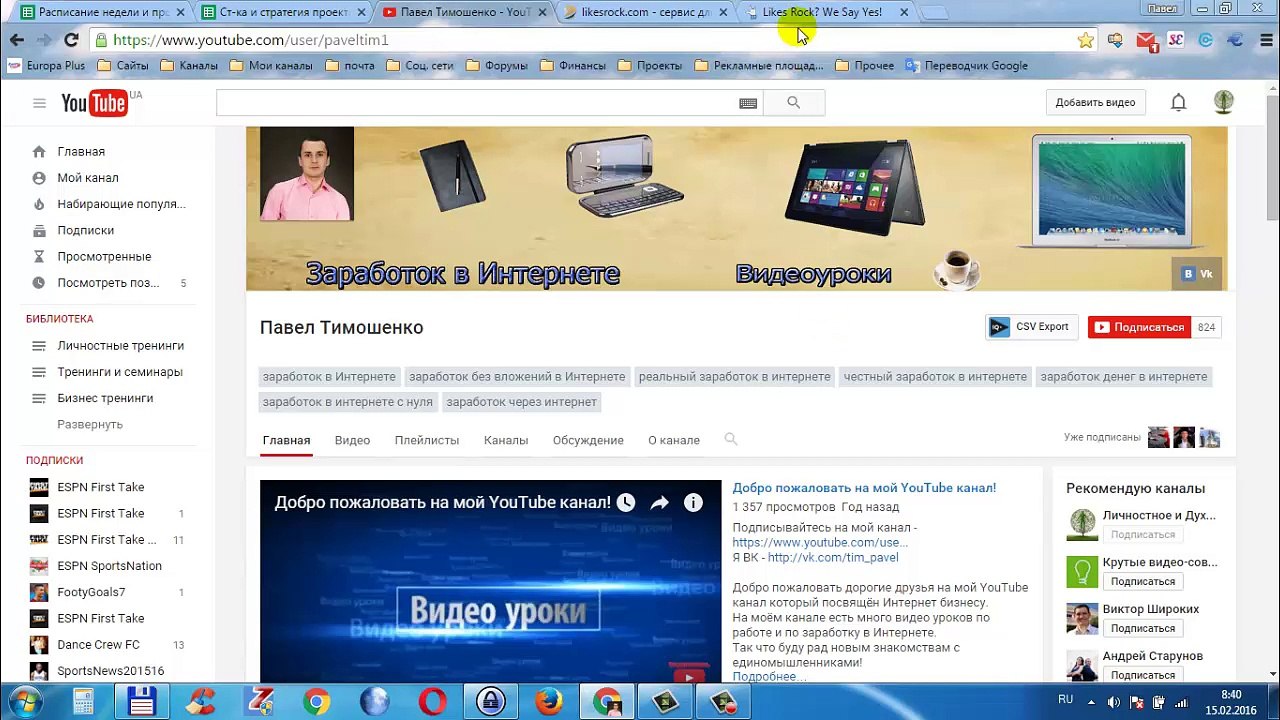Open the notifications bell
Viewport: 1280px width, 720px height.
1179,102
